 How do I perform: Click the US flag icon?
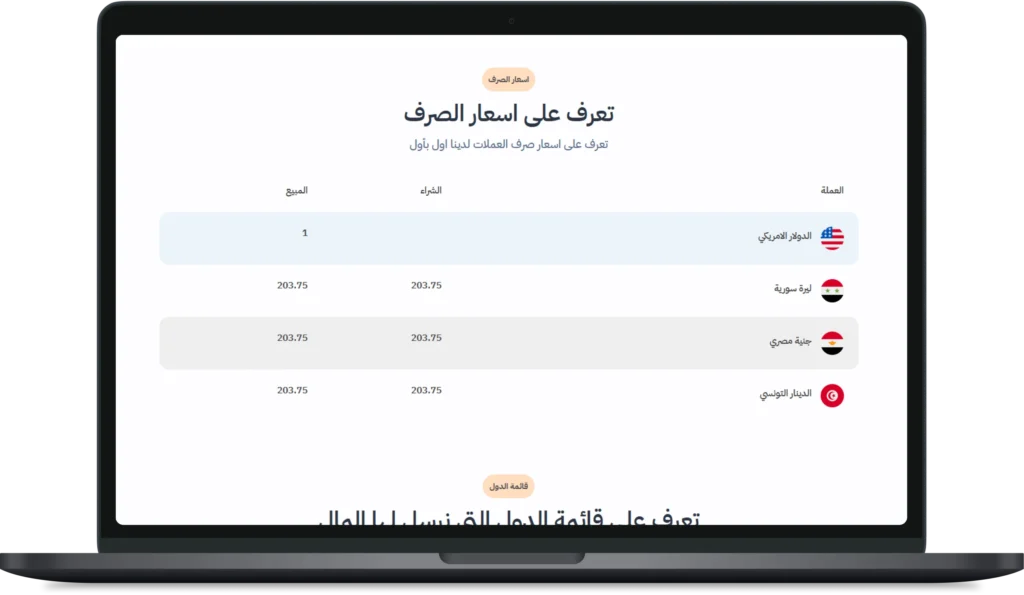(832, 238)
